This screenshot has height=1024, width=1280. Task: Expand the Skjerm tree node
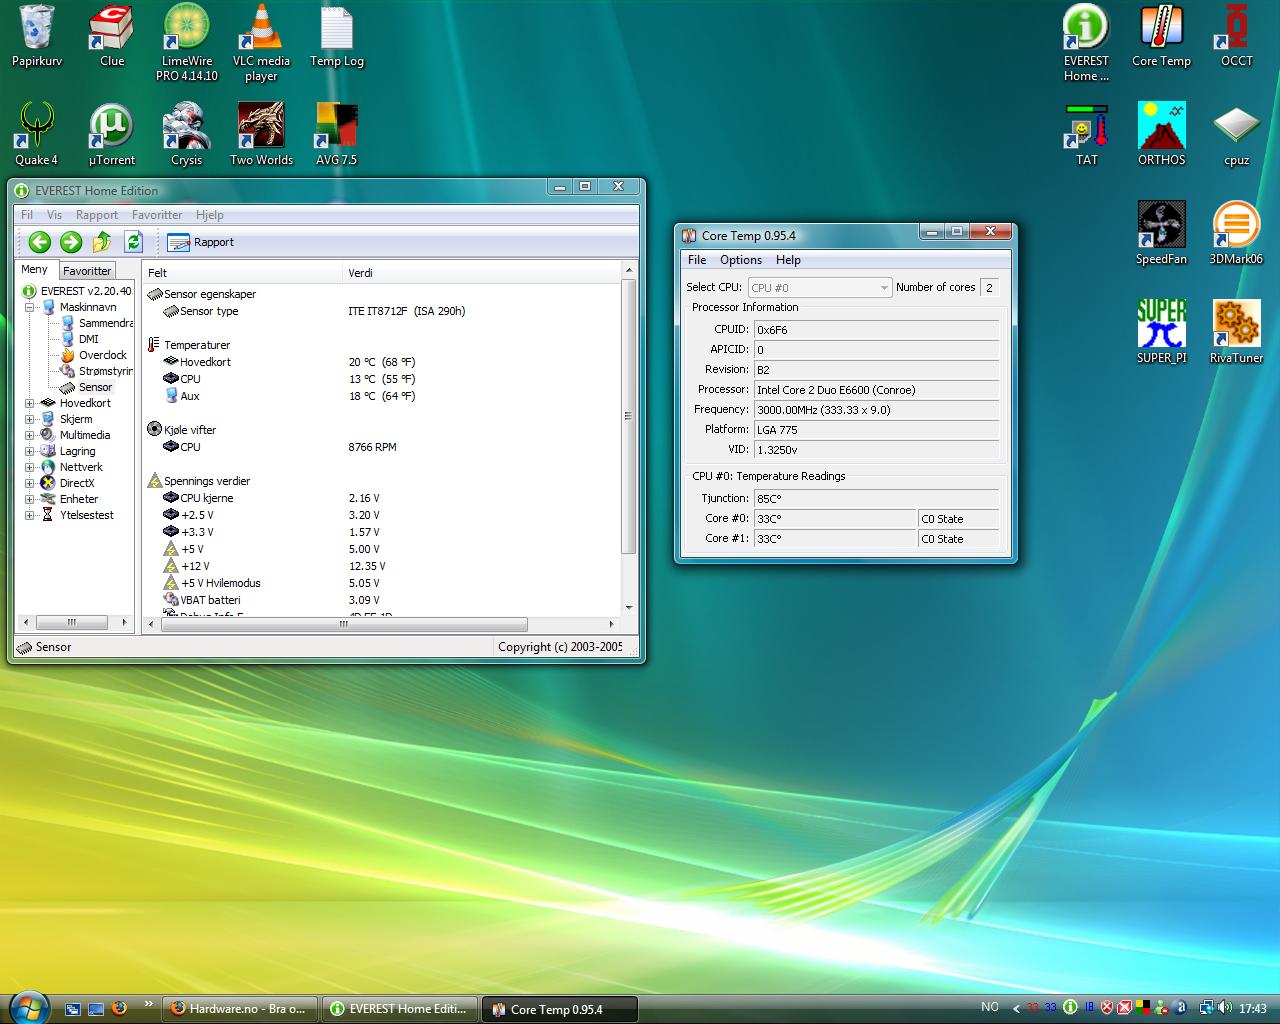29,419
